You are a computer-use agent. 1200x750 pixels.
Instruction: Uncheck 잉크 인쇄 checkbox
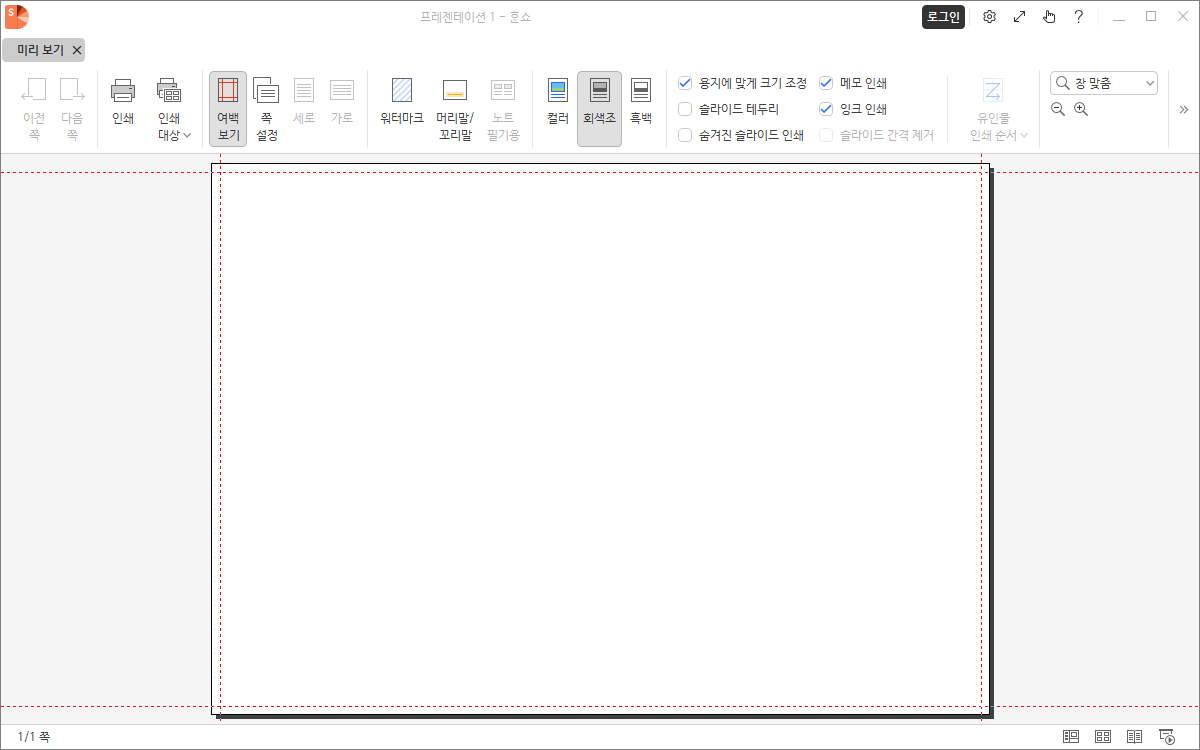[x=826, y=109]
